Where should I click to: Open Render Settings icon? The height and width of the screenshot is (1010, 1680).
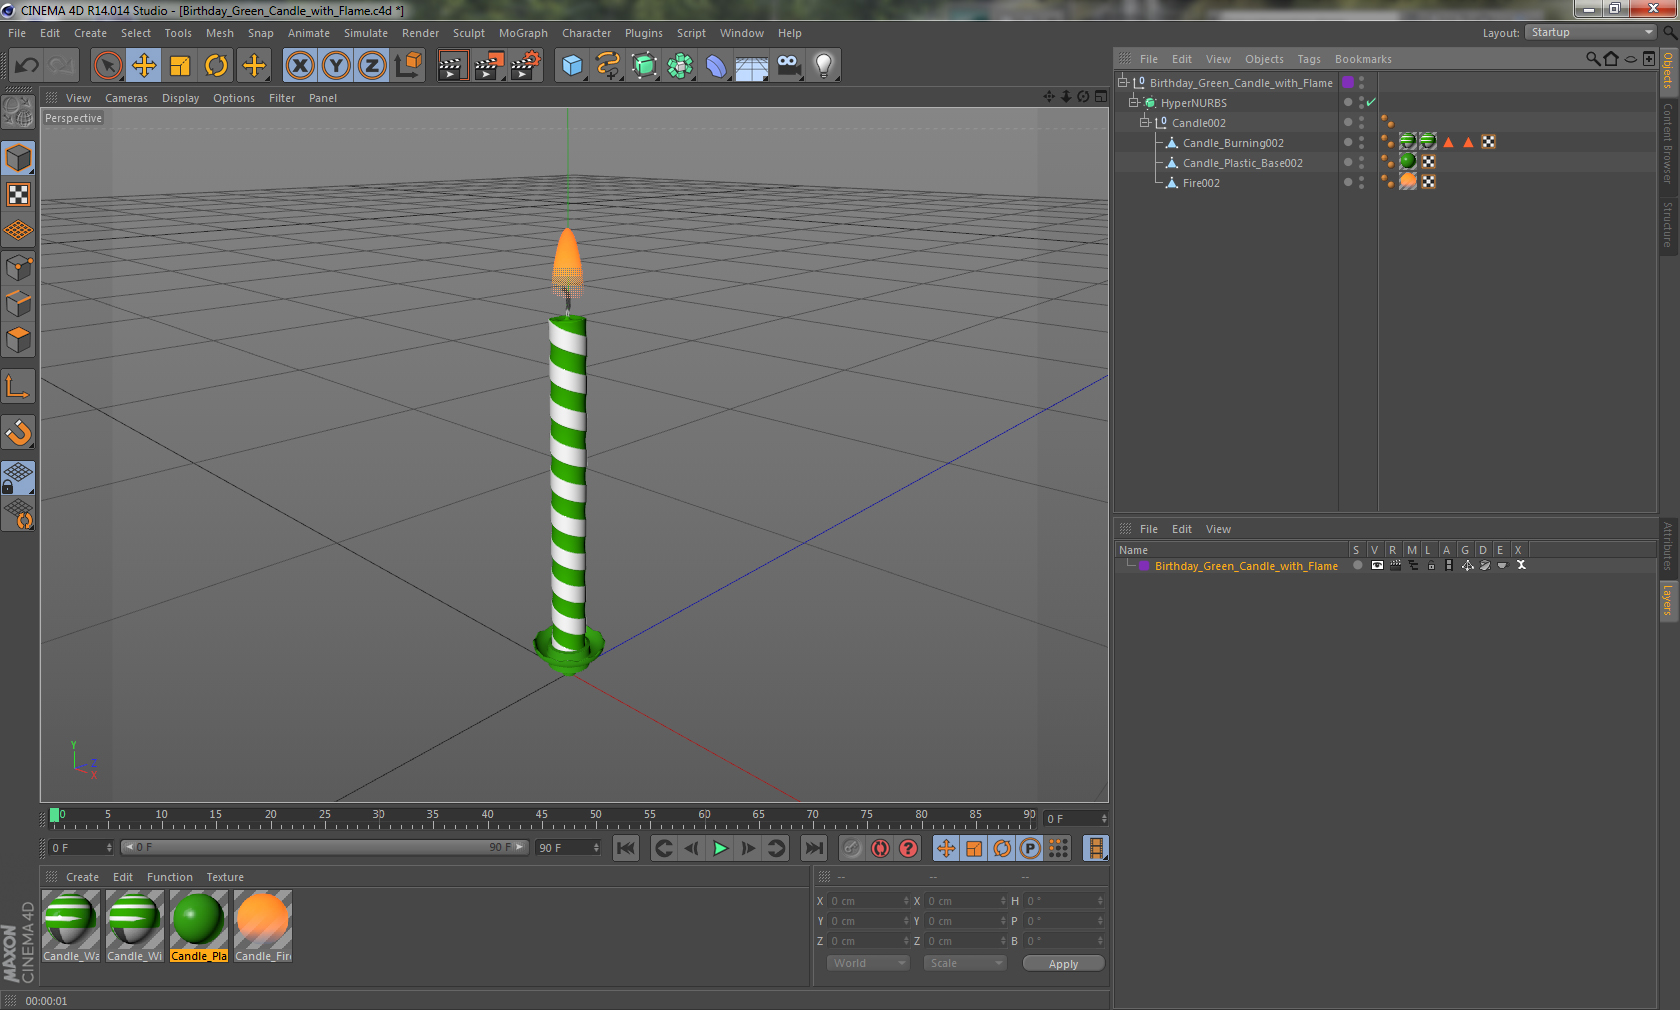pos(526,66)
